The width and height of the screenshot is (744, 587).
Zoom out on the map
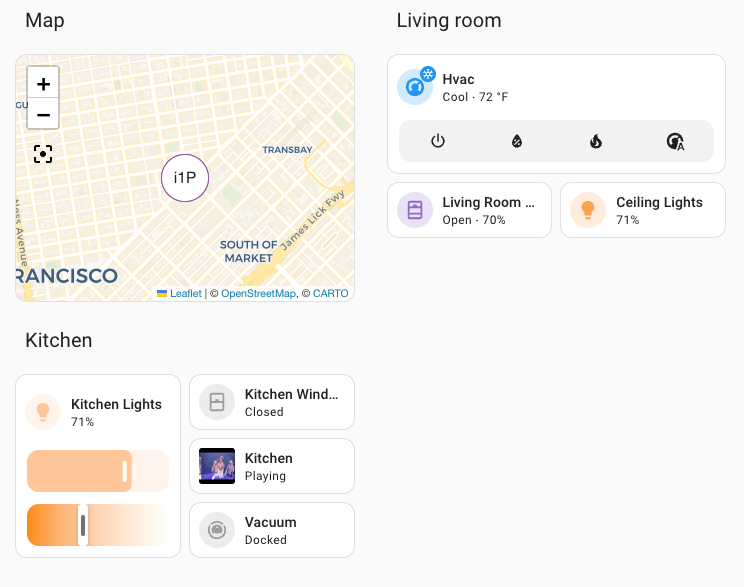(43, 114)
